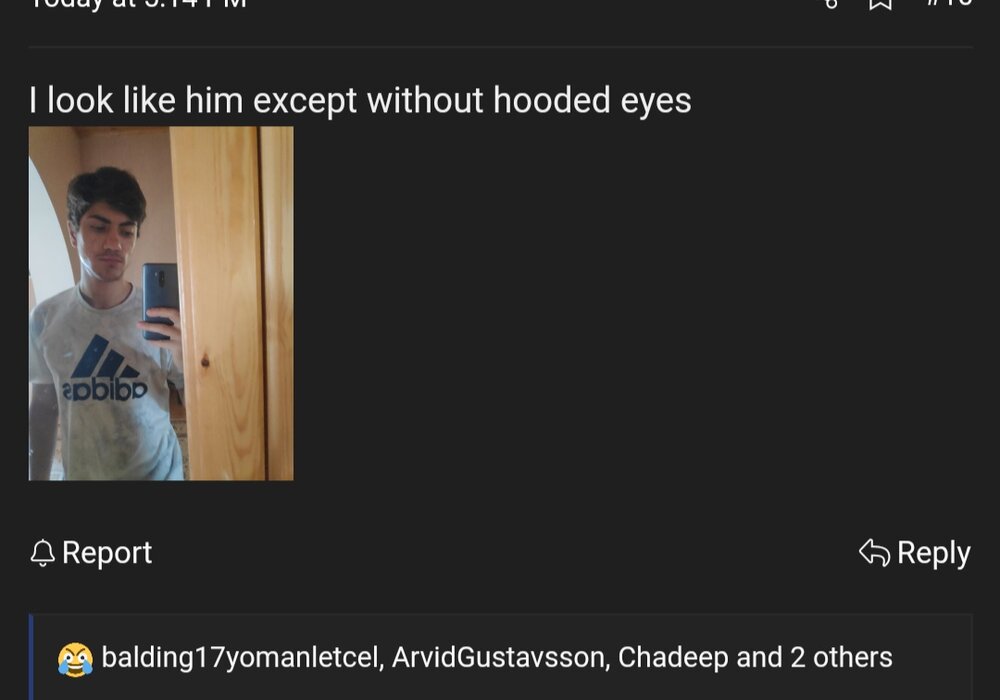Open balding17yomanletcel's profile from reactions
1000x700 pixels.
[240, 657]
